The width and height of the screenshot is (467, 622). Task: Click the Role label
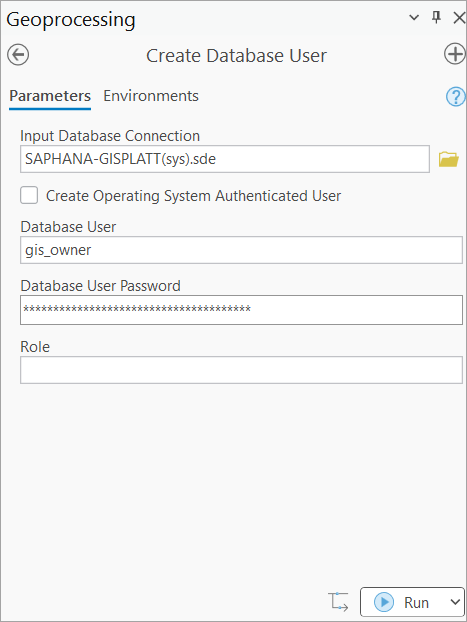pyautogui.click(x=35, y=347)
